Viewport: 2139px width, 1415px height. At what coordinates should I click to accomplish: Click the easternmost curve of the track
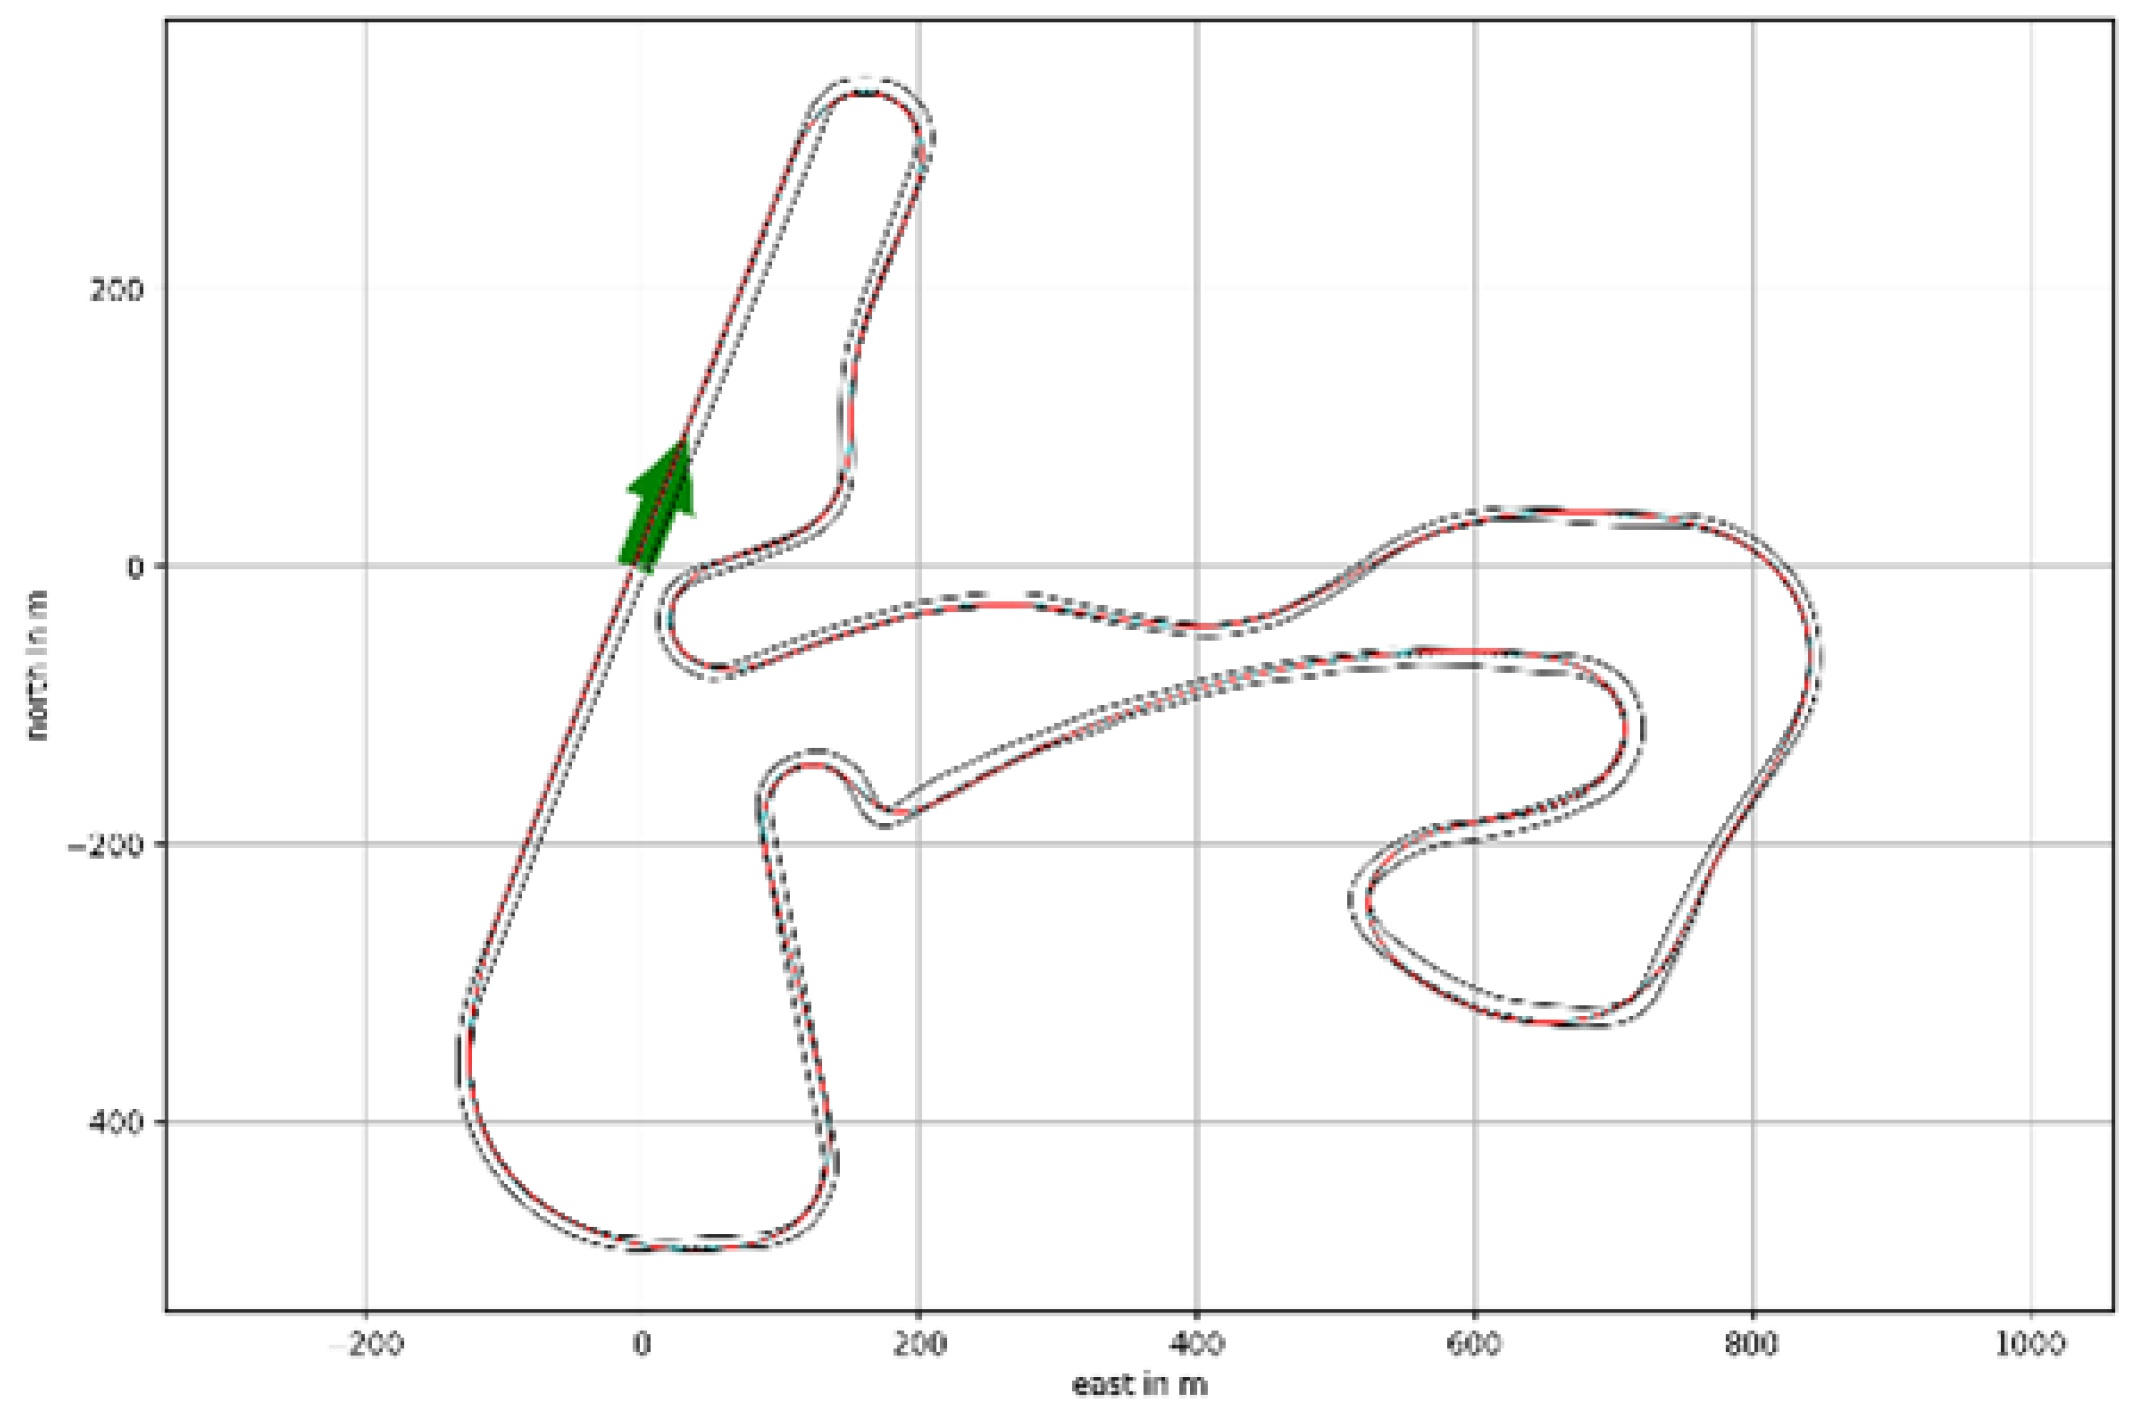coord(1813,655)
